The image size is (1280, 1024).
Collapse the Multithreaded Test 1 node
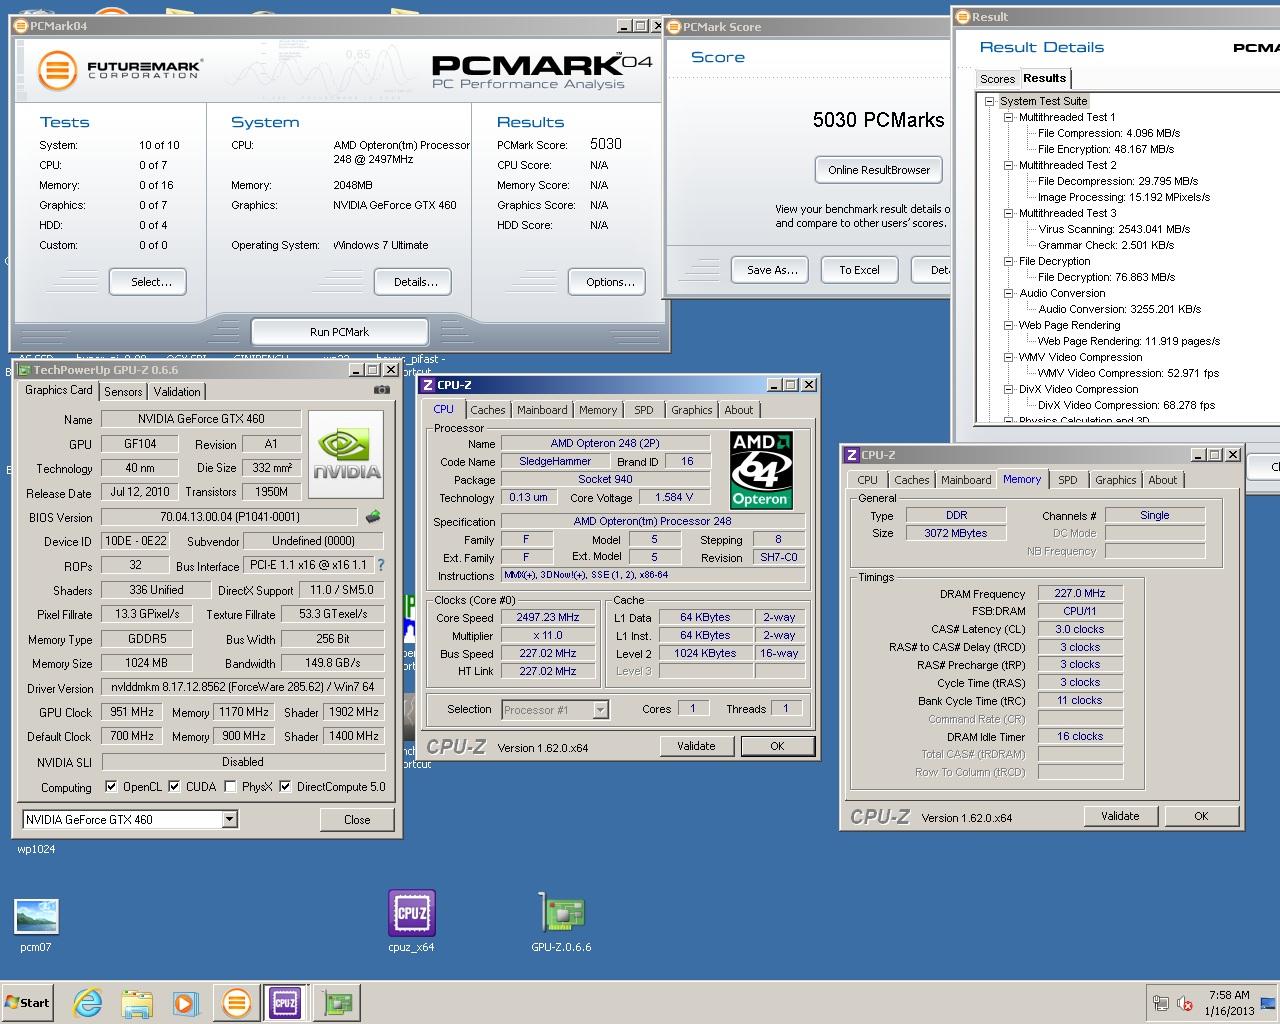pos(1009,117)
